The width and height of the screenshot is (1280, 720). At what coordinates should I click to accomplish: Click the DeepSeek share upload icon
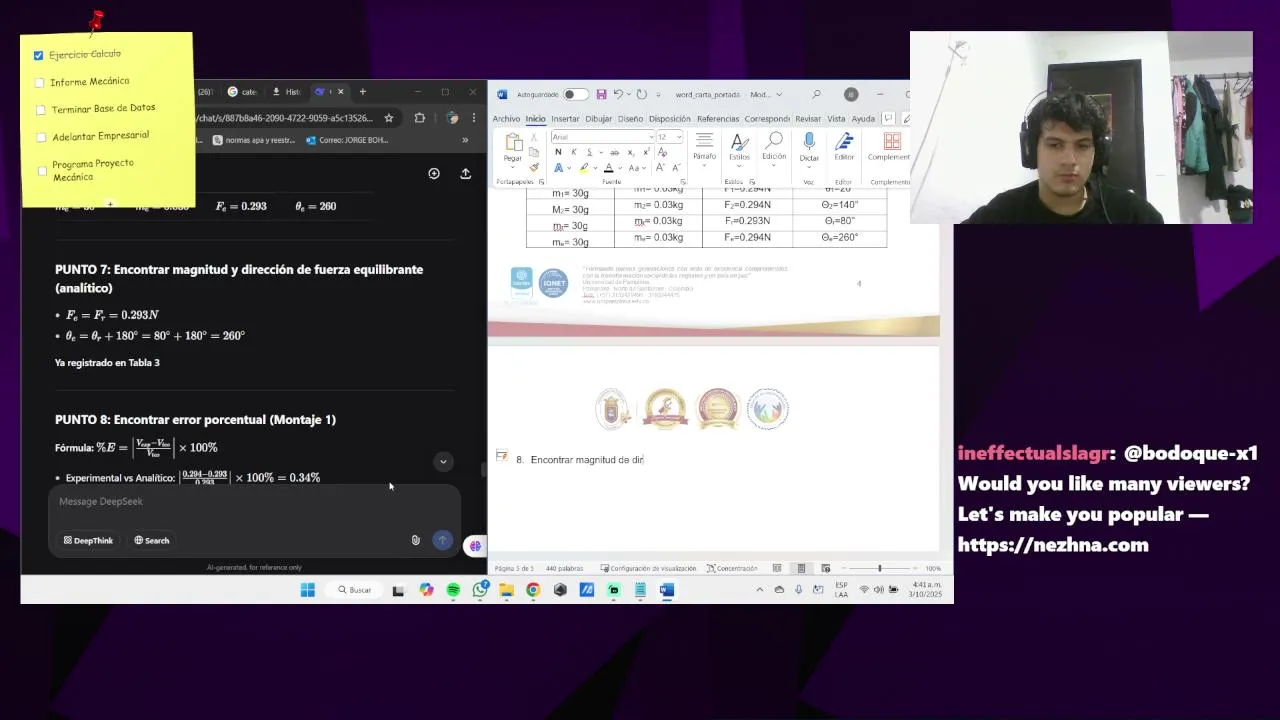(465, 174)
